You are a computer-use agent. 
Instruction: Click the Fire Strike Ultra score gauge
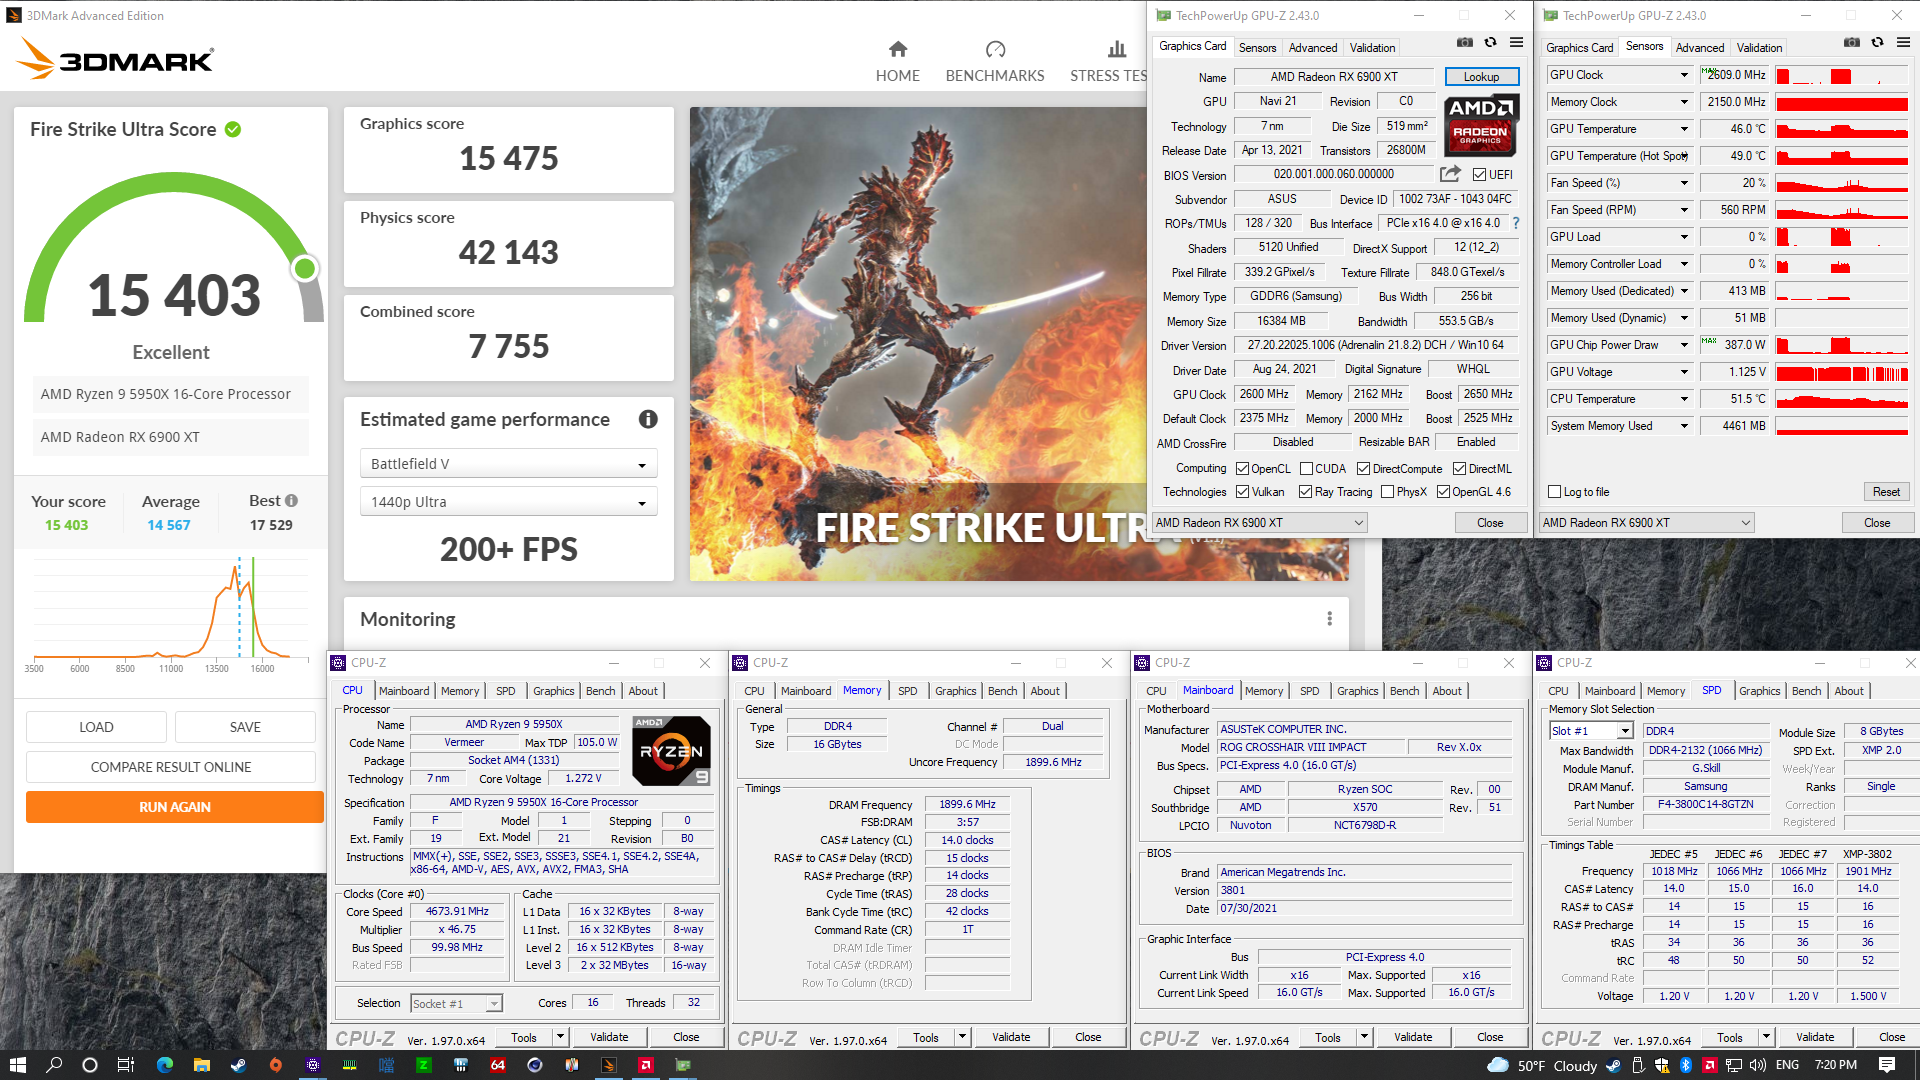click(x=174, y=250)
